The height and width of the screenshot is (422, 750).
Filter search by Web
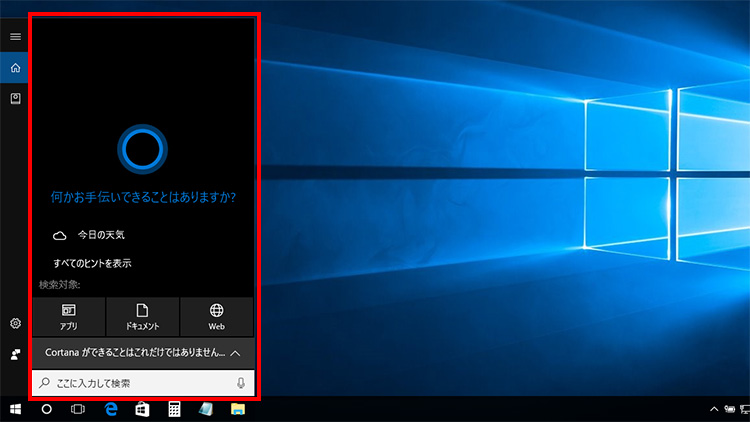click(217, 317)
